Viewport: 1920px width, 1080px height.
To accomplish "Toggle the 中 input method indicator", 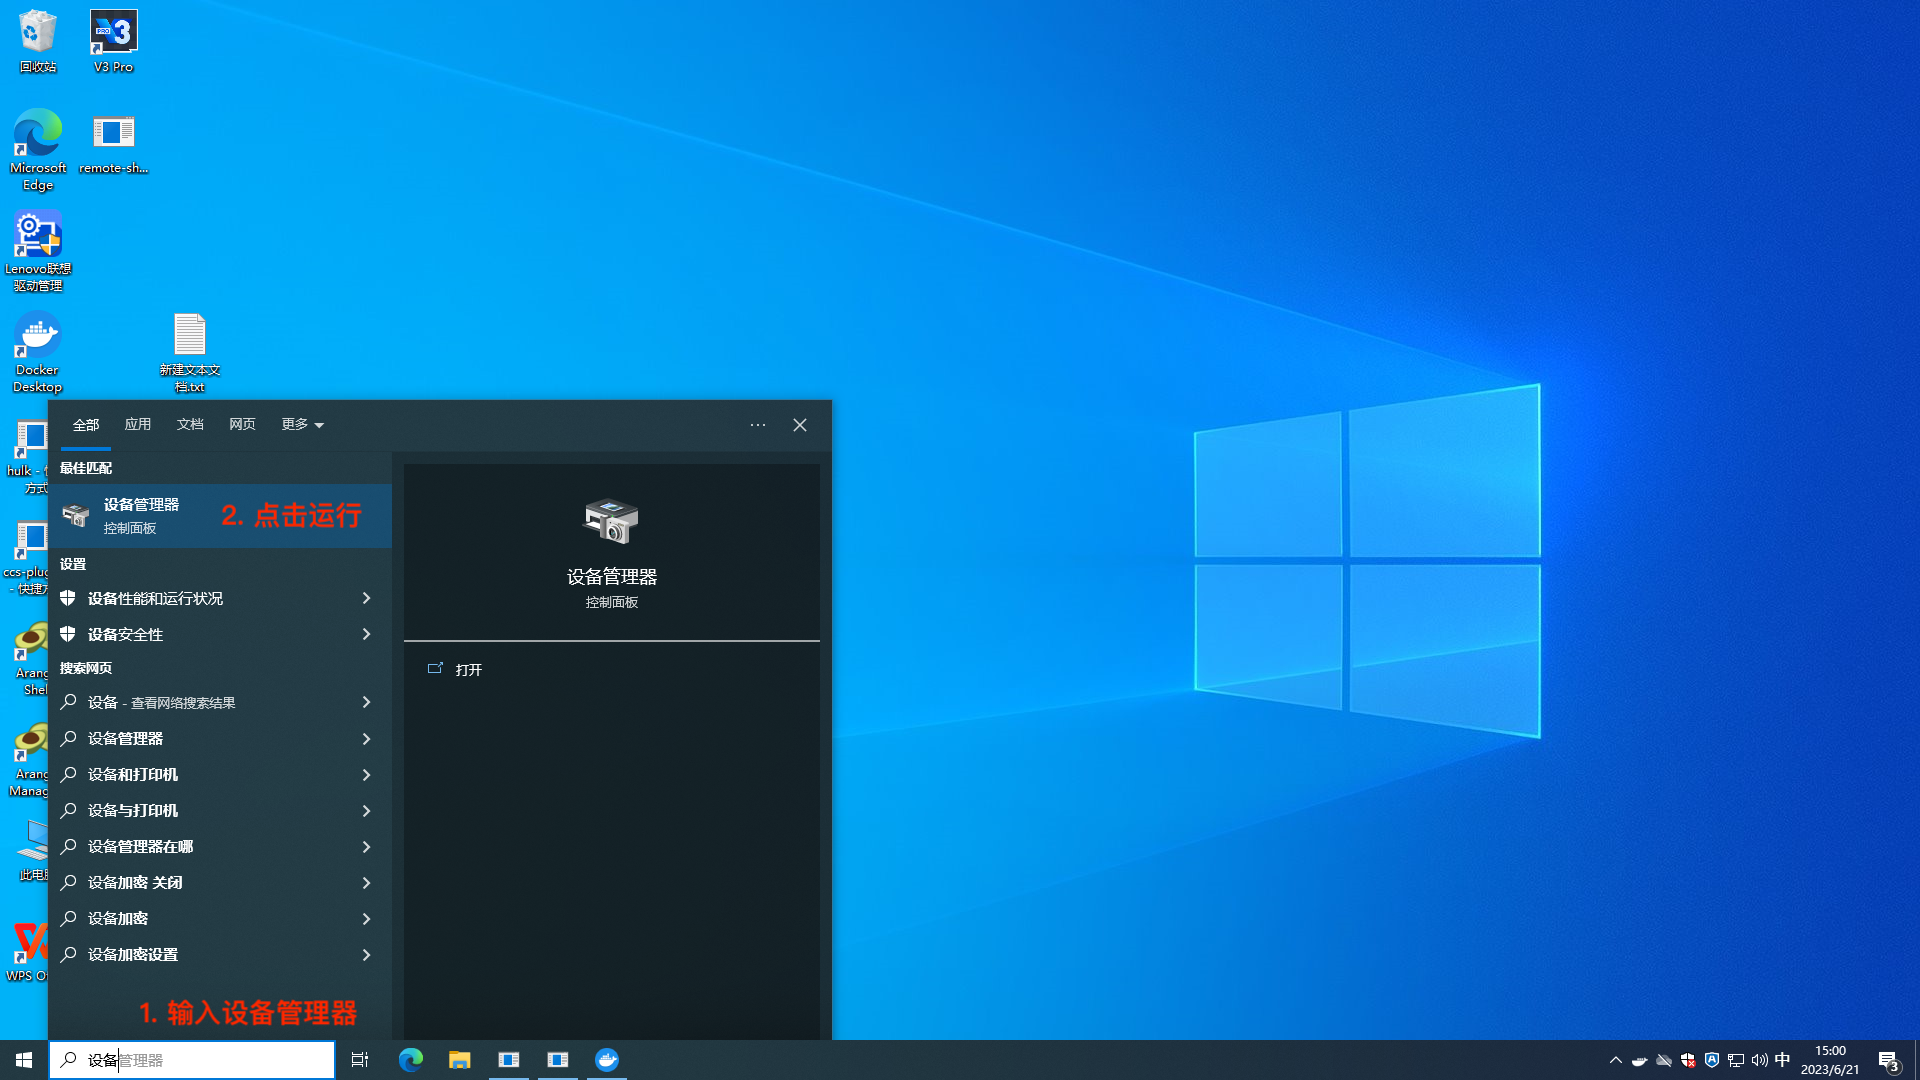I will (1783, 1060).
